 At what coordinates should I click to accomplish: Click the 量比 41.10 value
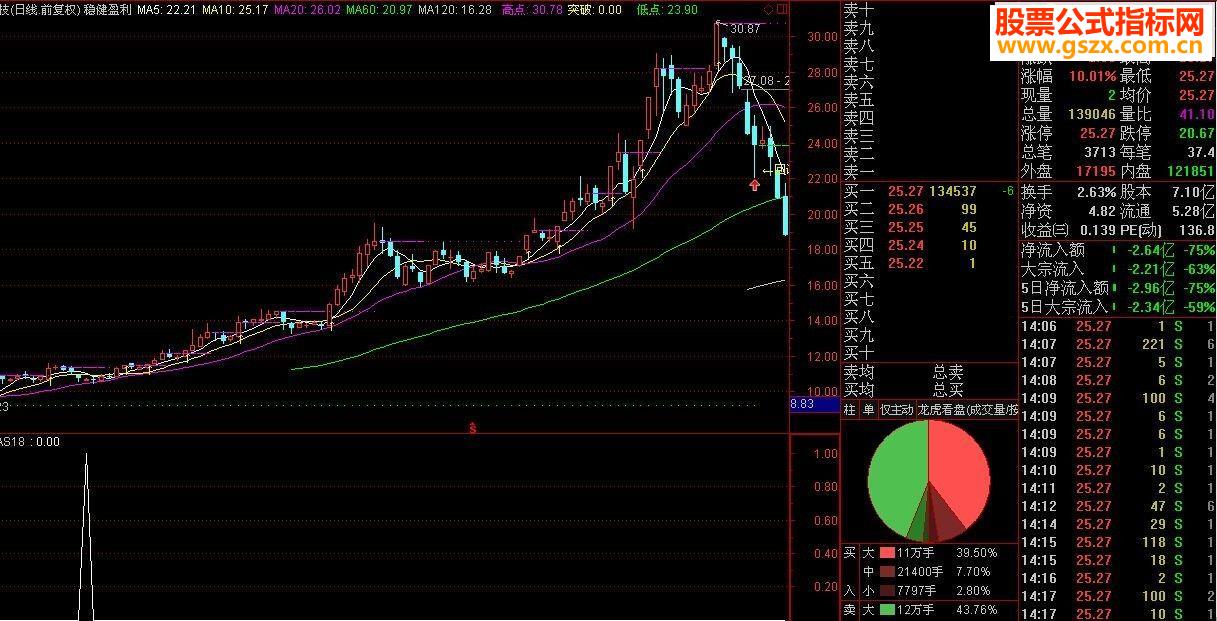coord(1196,115)
